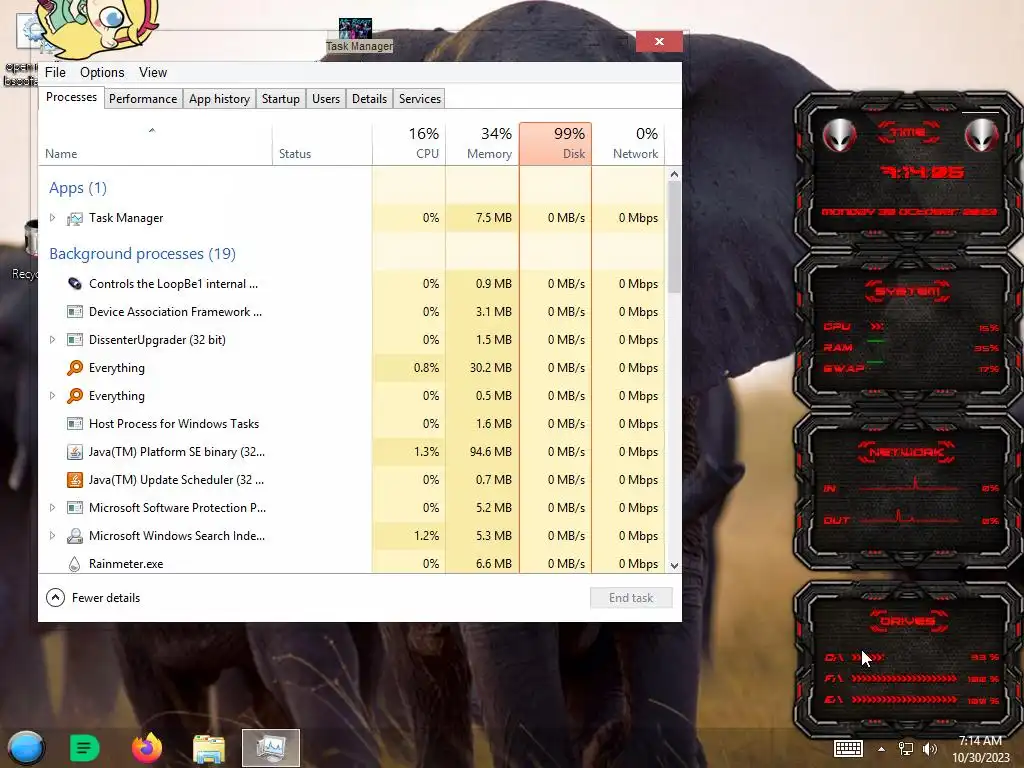Image resolution: width=1024 pixels, height=768 pixels.
Task: Launch Firefox from the taskbar
Action: (146, 748)
